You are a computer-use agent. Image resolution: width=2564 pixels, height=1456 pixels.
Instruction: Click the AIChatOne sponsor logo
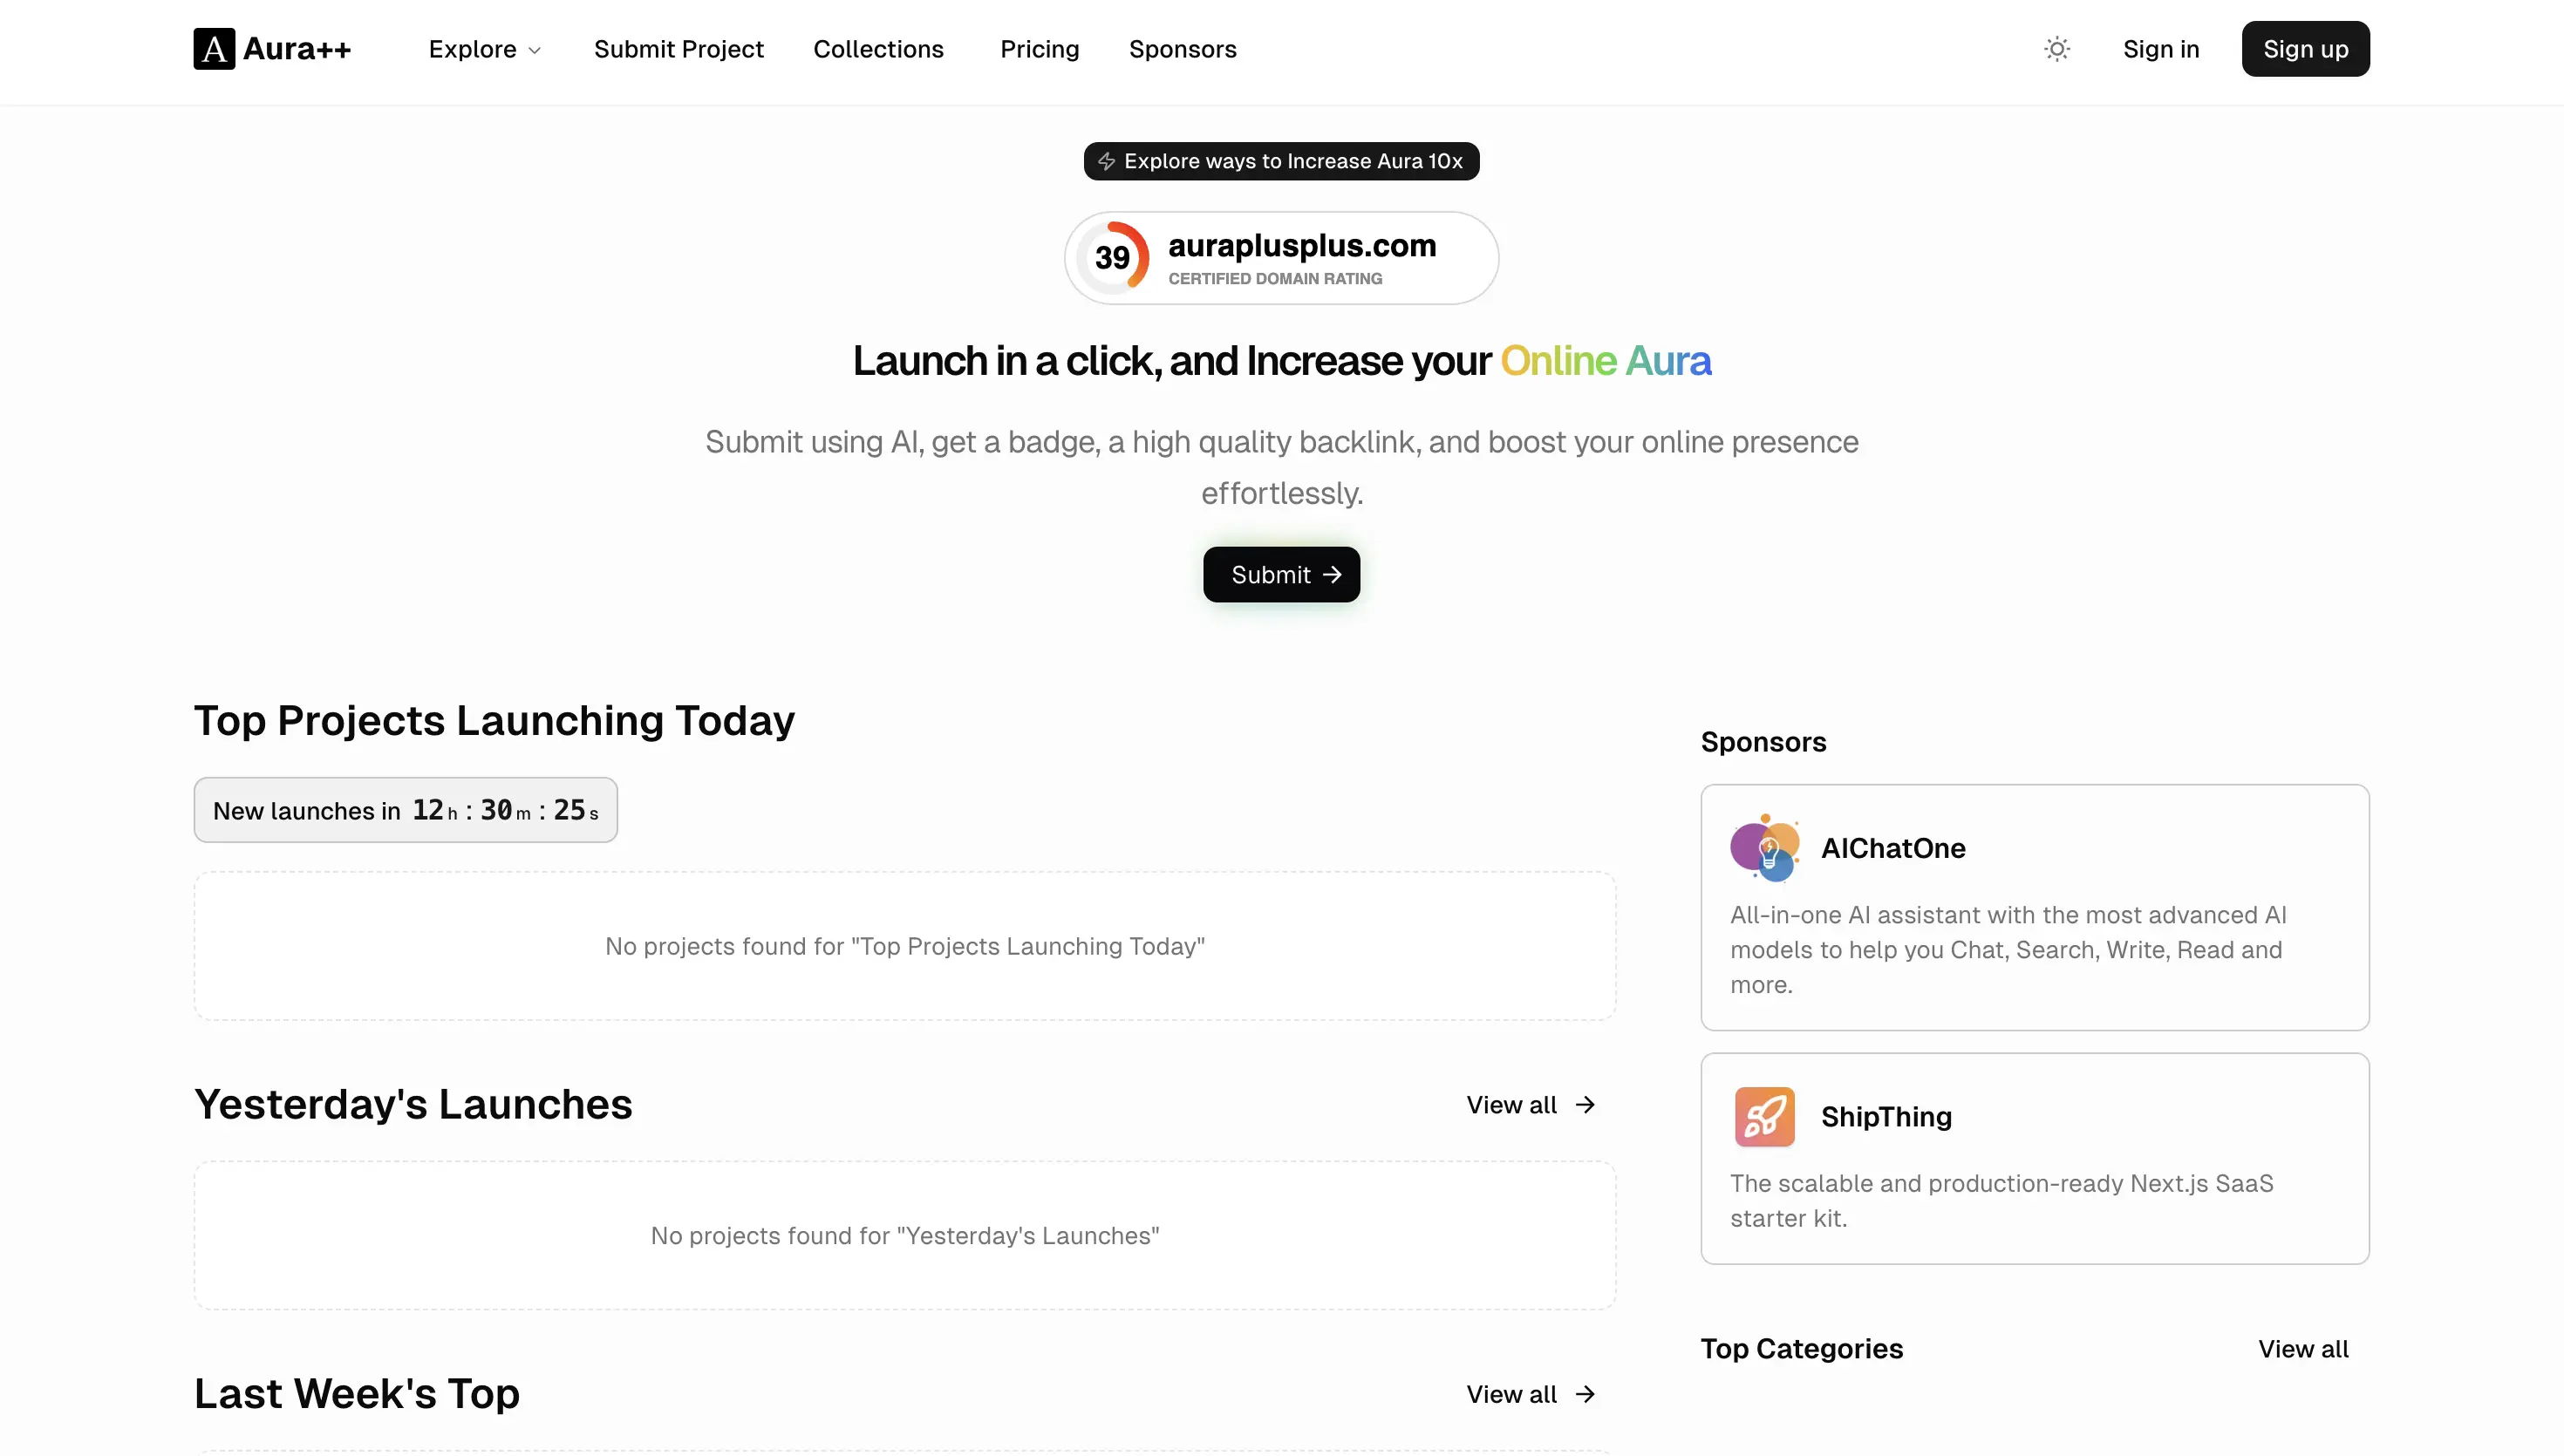(x=1764, y=848)
